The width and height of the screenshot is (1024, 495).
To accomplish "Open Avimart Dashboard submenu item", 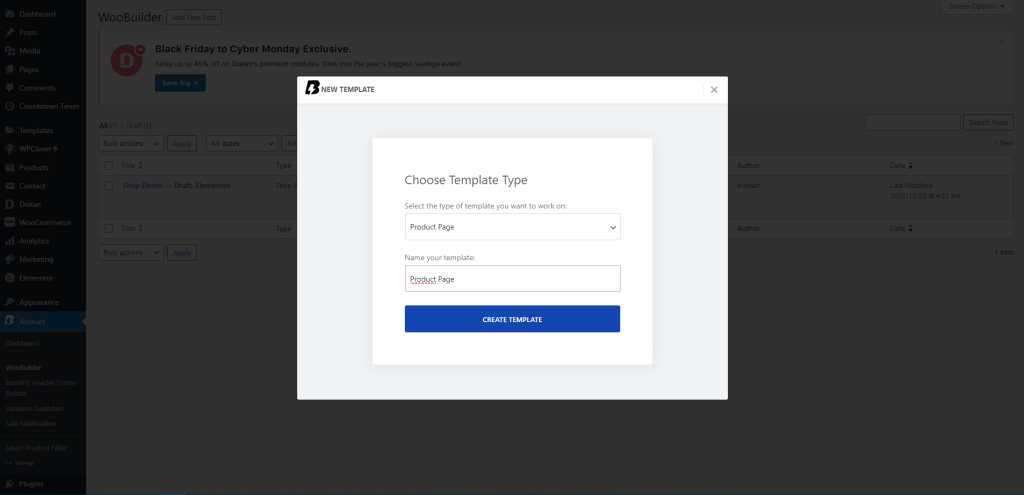I will (22, 343).
